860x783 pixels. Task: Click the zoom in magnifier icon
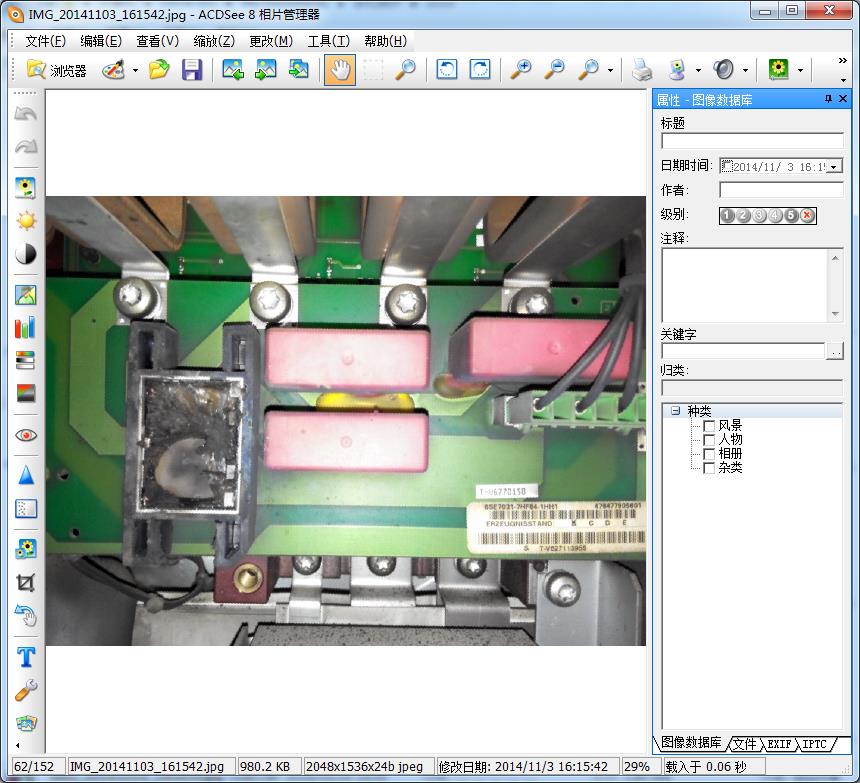coord(520,70)
